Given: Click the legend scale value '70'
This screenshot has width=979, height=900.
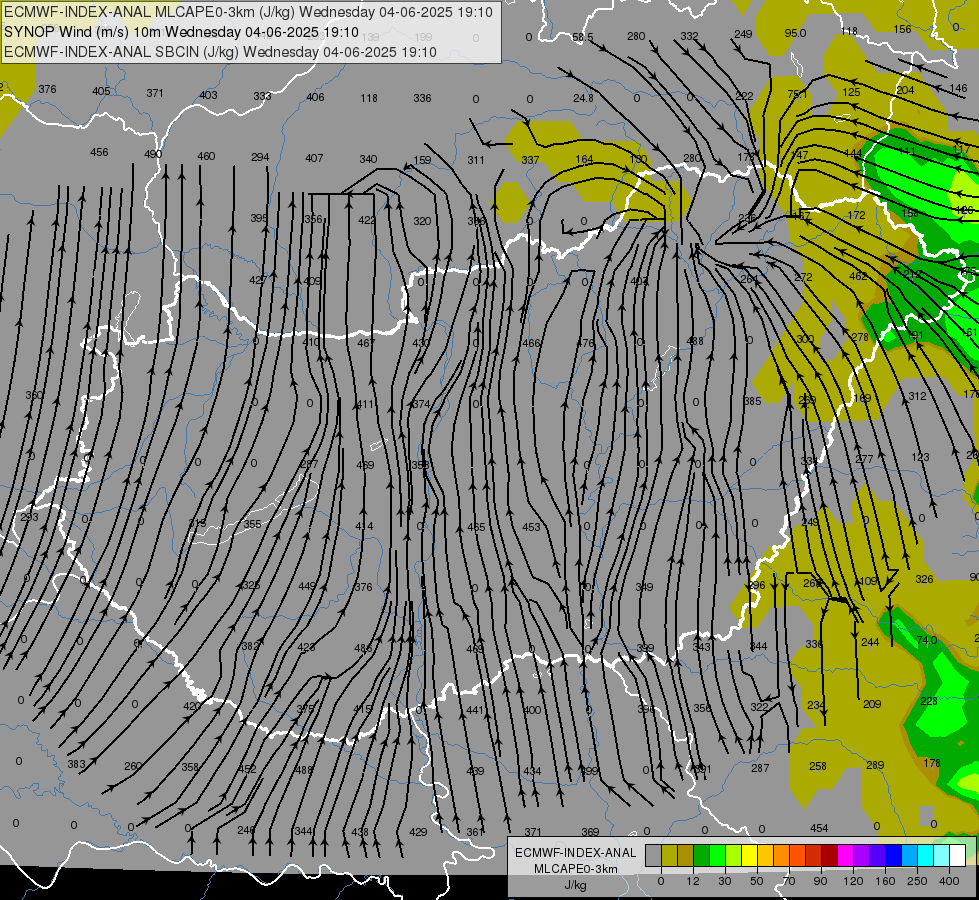Looking at the screenshot, I should pos(789,881).
